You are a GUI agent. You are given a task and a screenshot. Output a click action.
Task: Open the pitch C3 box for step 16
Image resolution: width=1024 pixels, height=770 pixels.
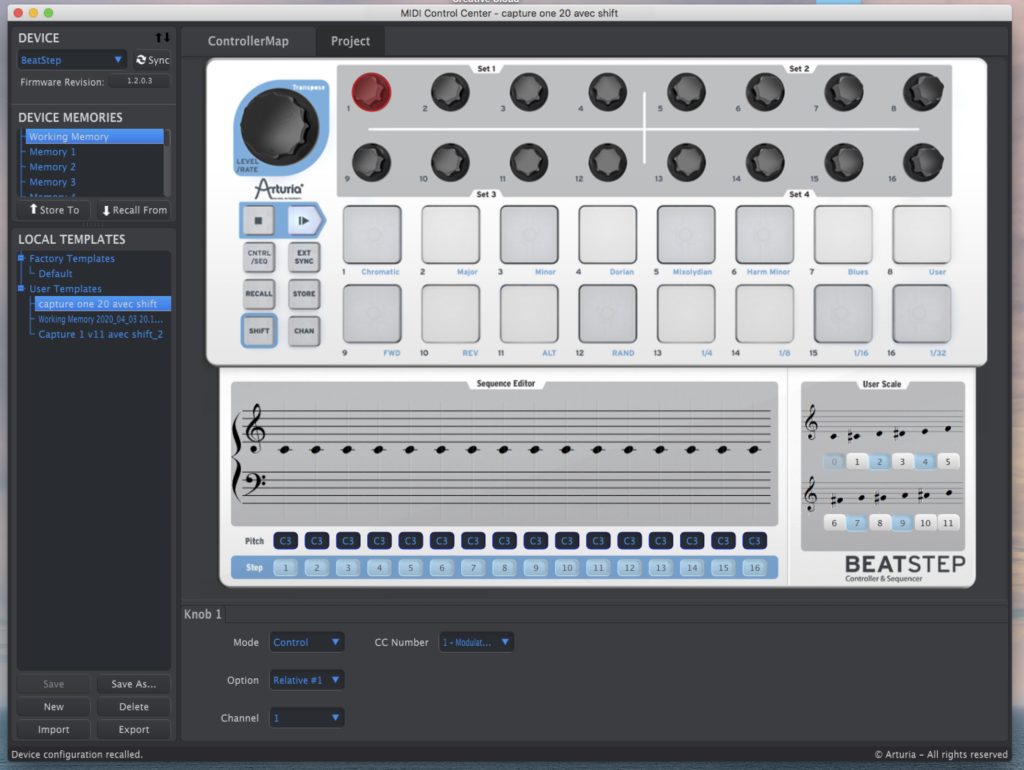pyautogui.click(x=754, y=541)
